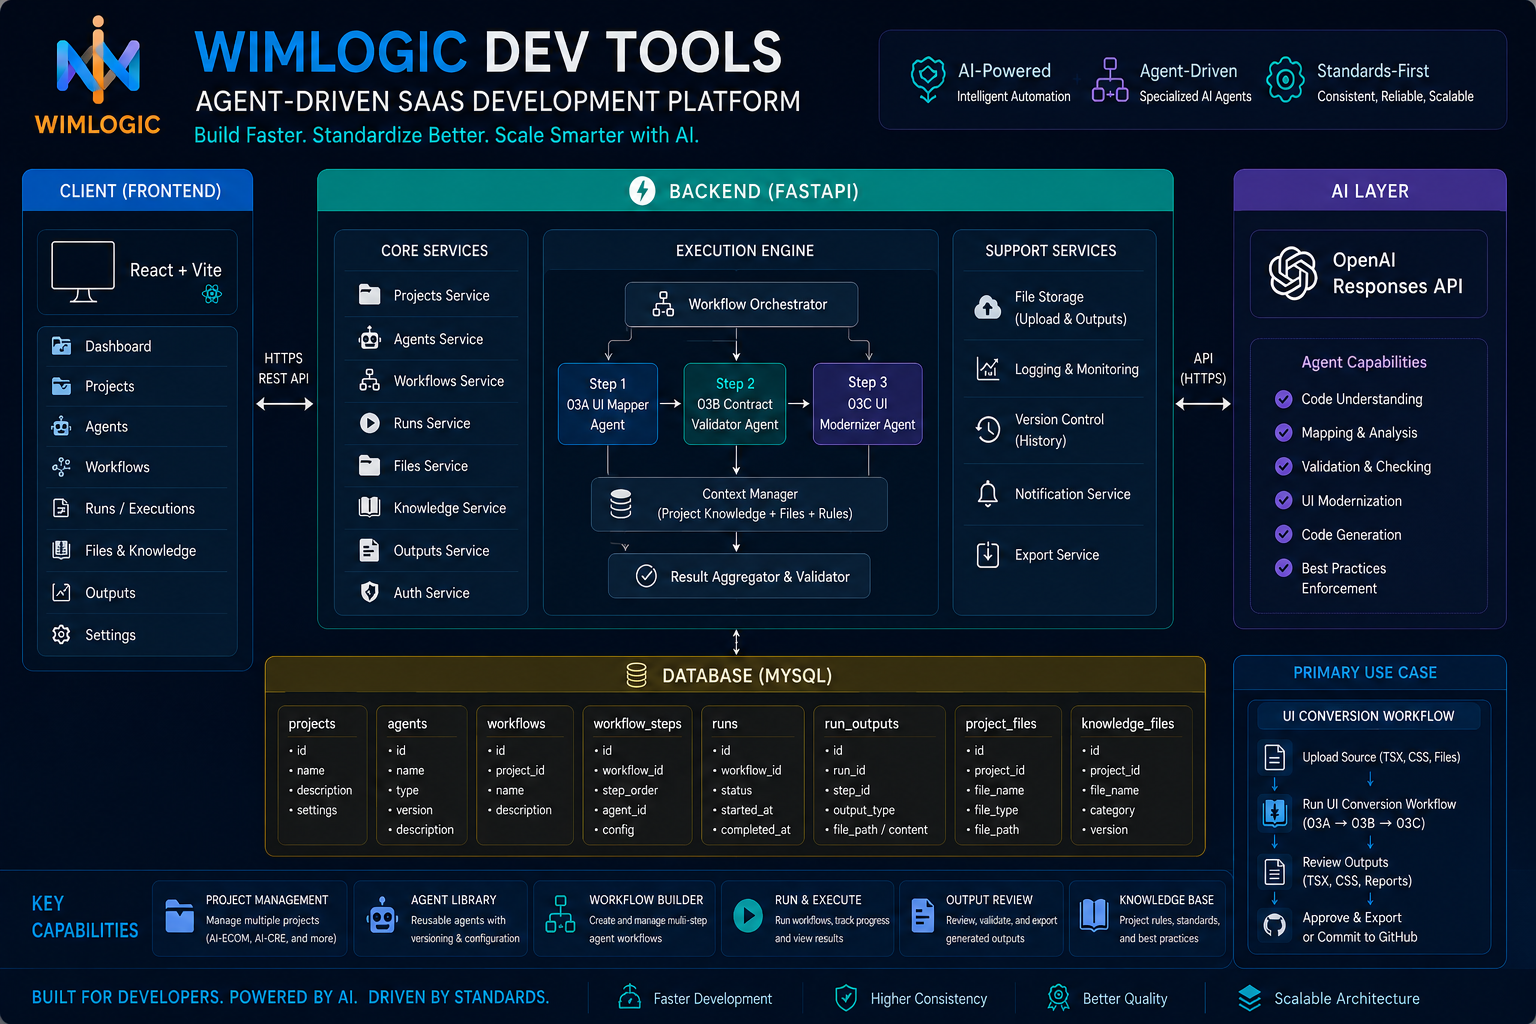Select the Database (MySQL) header
The height and width of the screenshot is (1024, 1536).
[735, 675]
